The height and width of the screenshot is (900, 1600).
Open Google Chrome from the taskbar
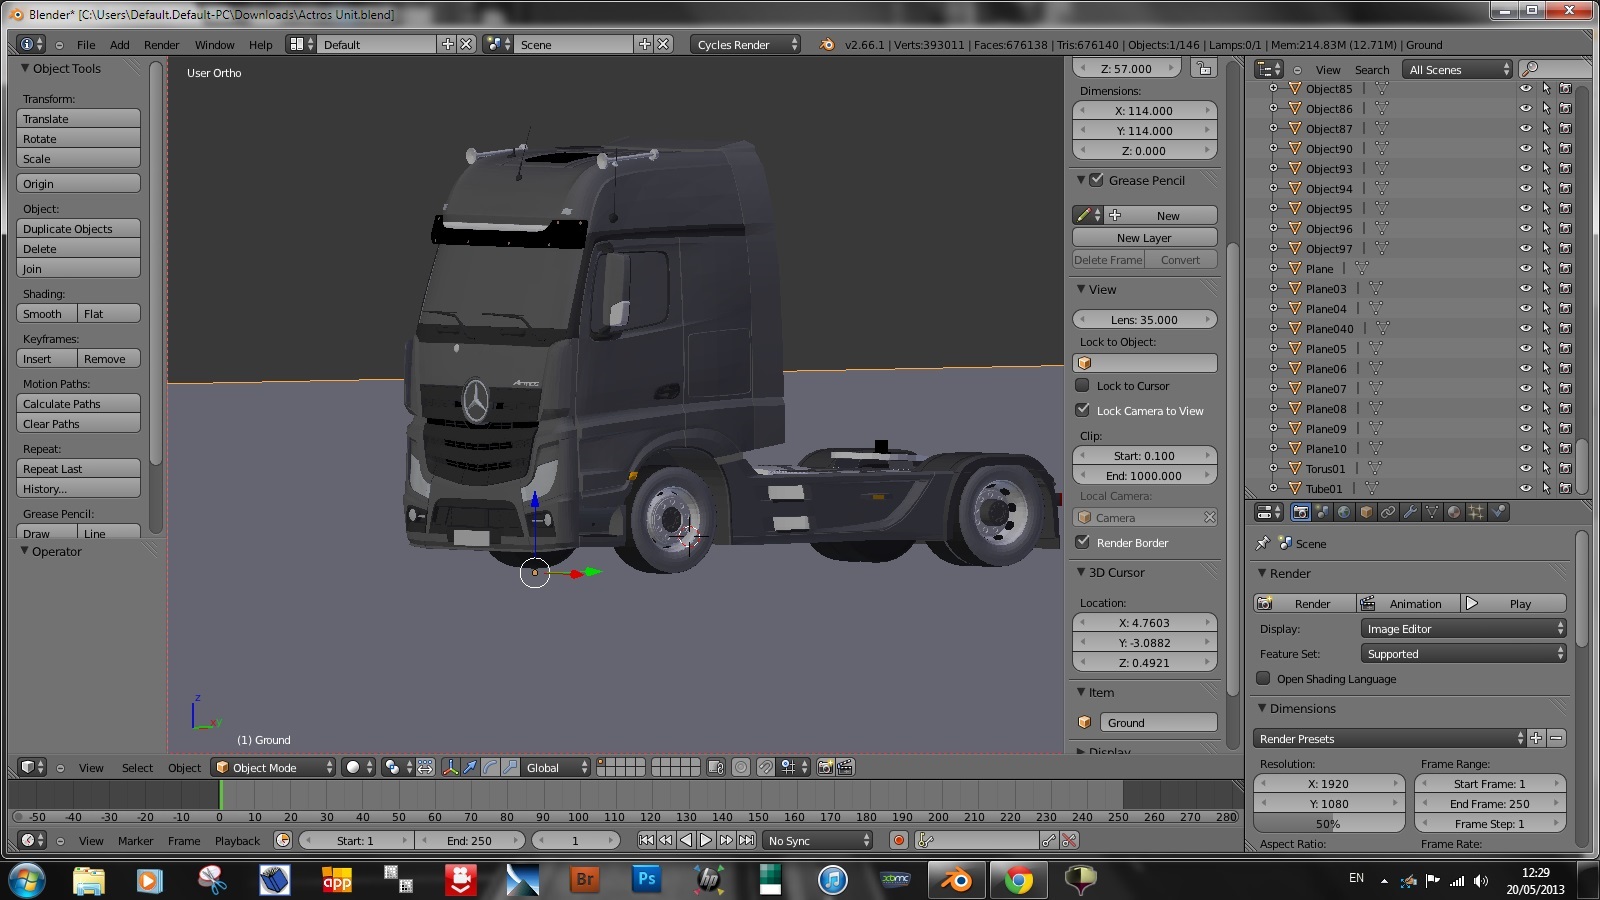point(1019,880)
